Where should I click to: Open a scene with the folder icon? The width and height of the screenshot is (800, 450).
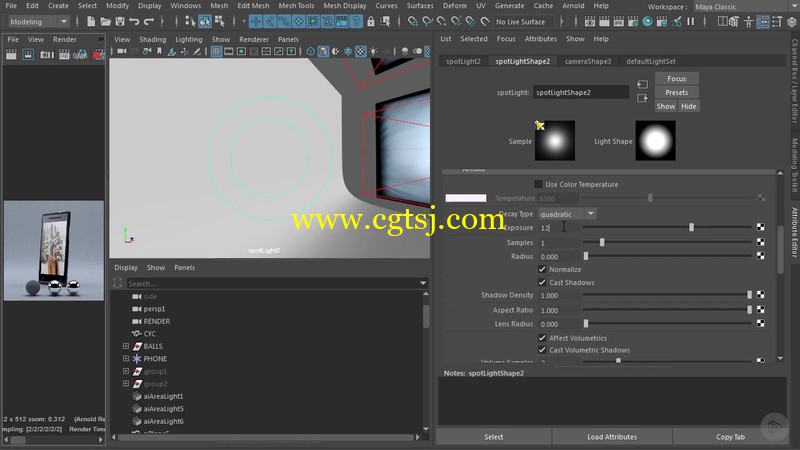click(x=105, y=22)
